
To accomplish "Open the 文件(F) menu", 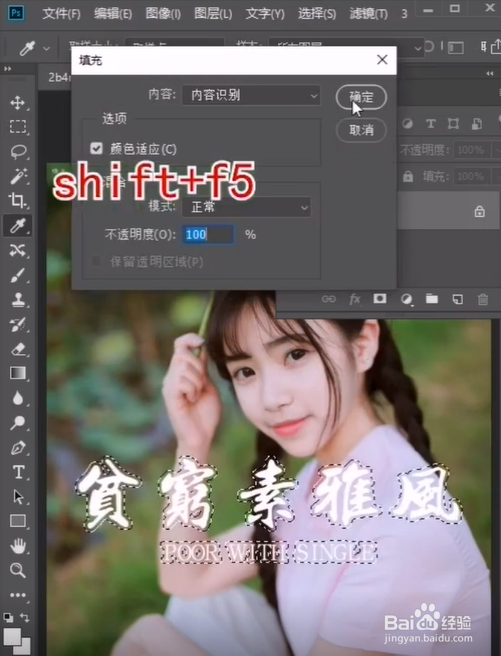I will [x=61, y=13].
